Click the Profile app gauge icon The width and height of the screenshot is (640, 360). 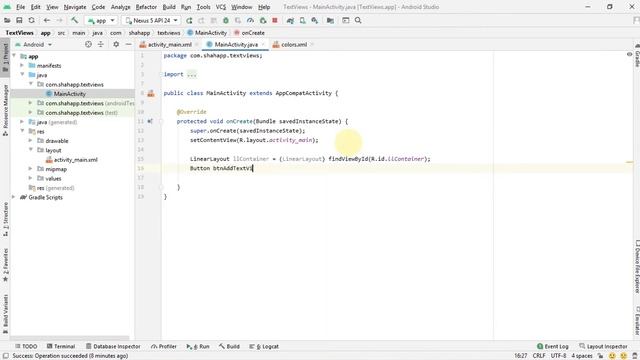point(250,20)
